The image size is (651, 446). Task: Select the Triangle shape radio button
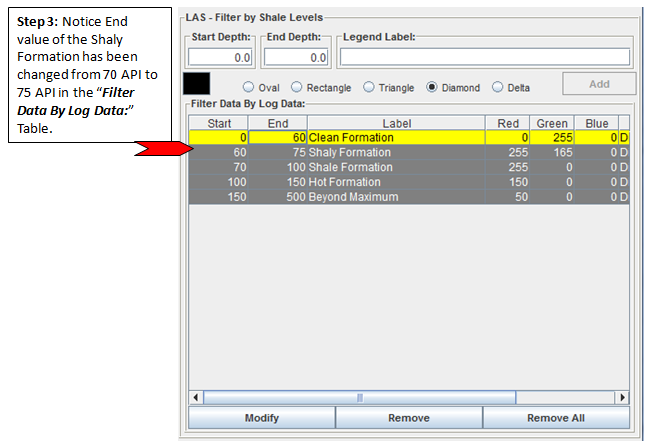(x=369, y=87)
